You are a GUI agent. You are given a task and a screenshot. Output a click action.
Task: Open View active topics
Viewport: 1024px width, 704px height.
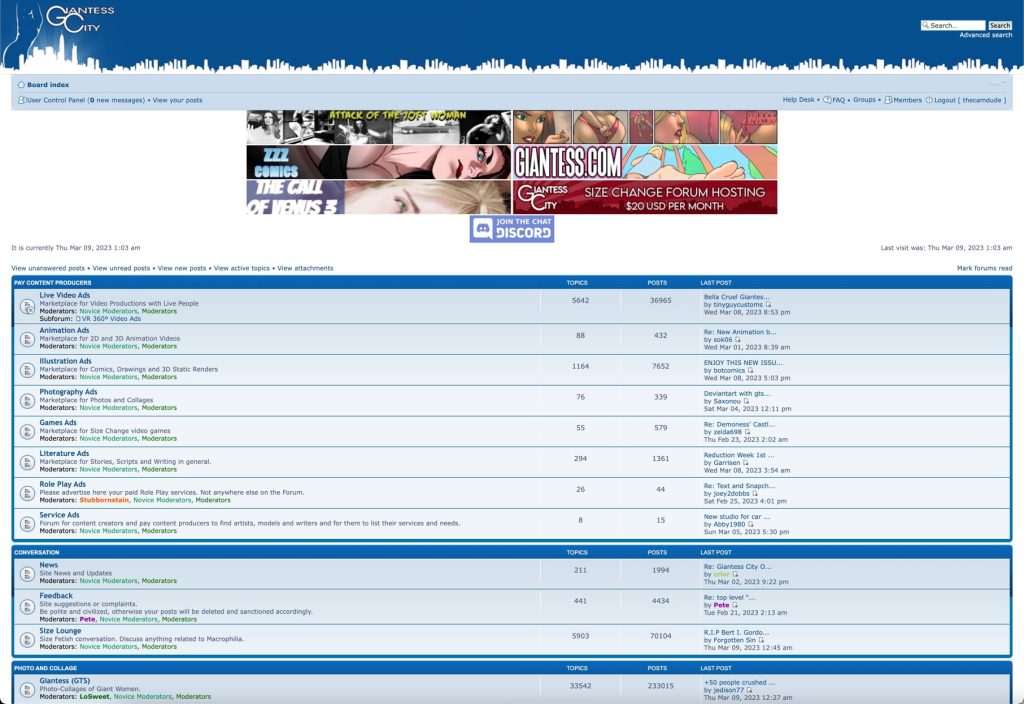242,268
